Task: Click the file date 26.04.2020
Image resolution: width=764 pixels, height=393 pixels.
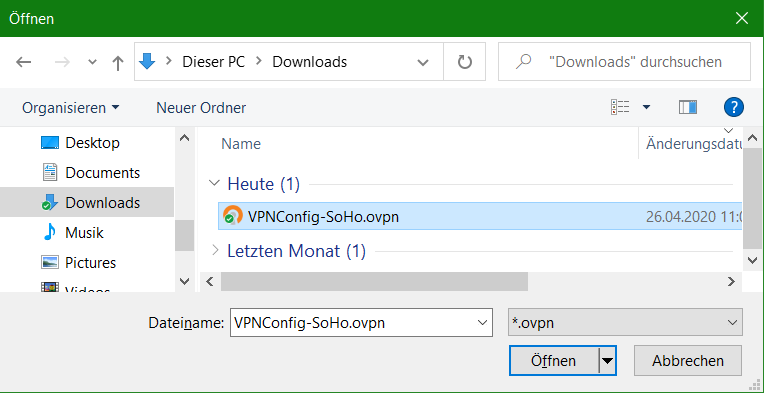Action: (x=694, y=216)
